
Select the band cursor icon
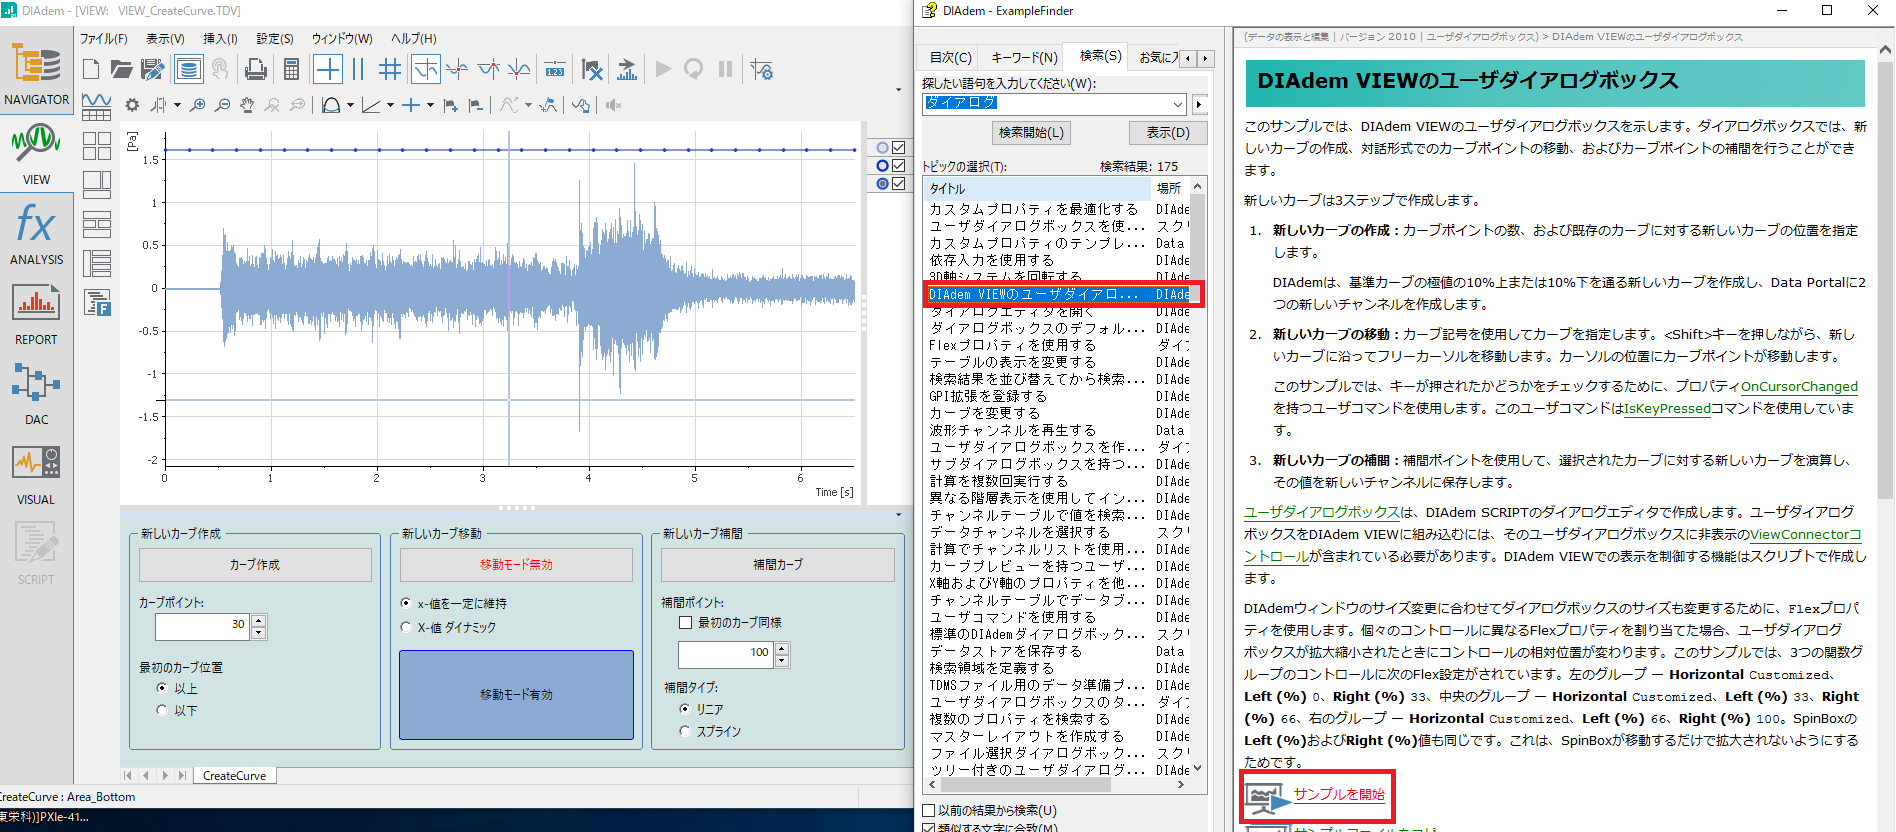[358, 69]
